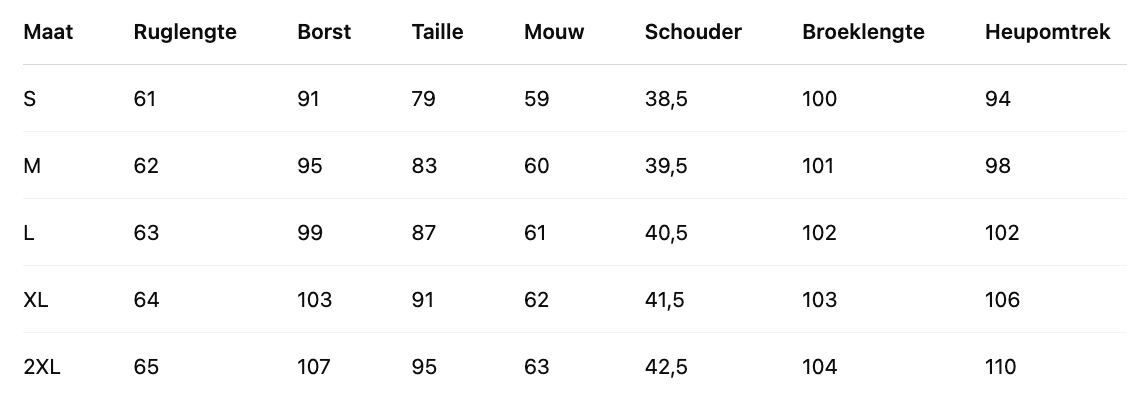
Task: Click the Maat column header
Action: 48,32
